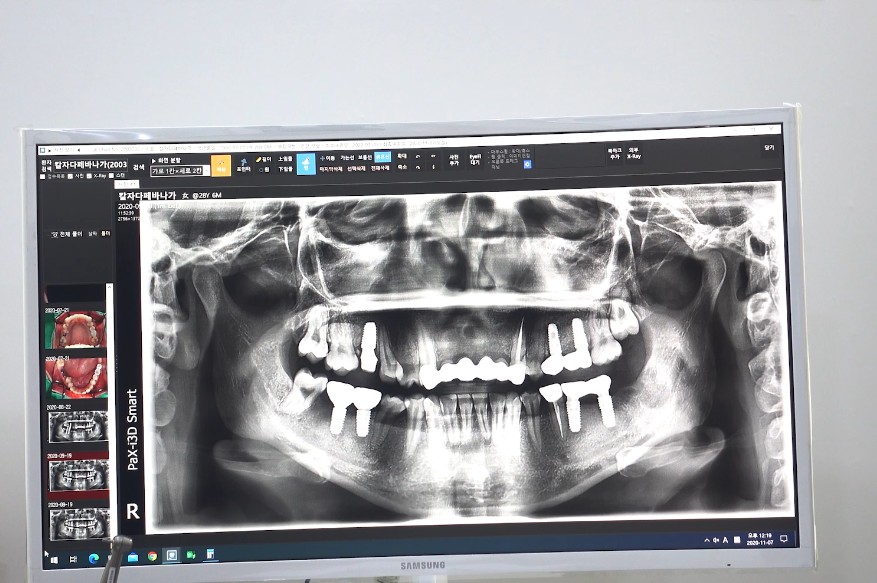Open the bottom panoramic X-ray thumbnail

(x=79, y=523)
